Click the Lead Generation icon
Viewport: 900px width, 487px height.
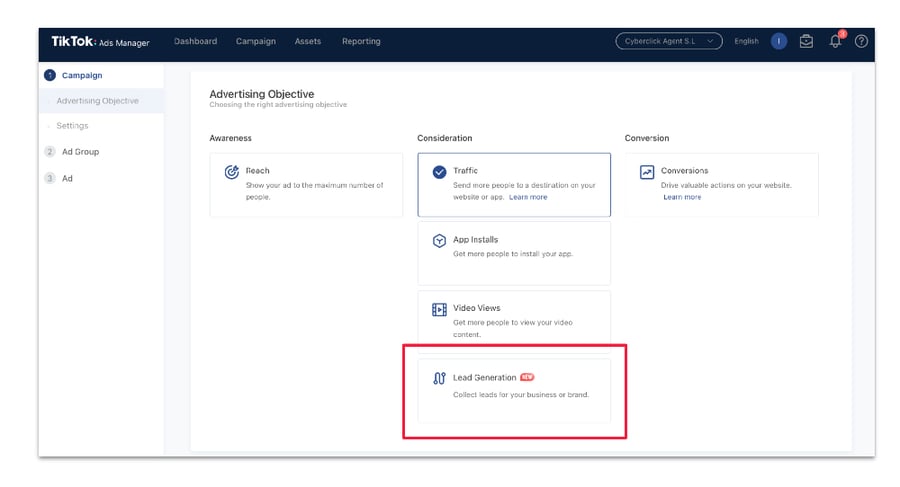point(439,378)
